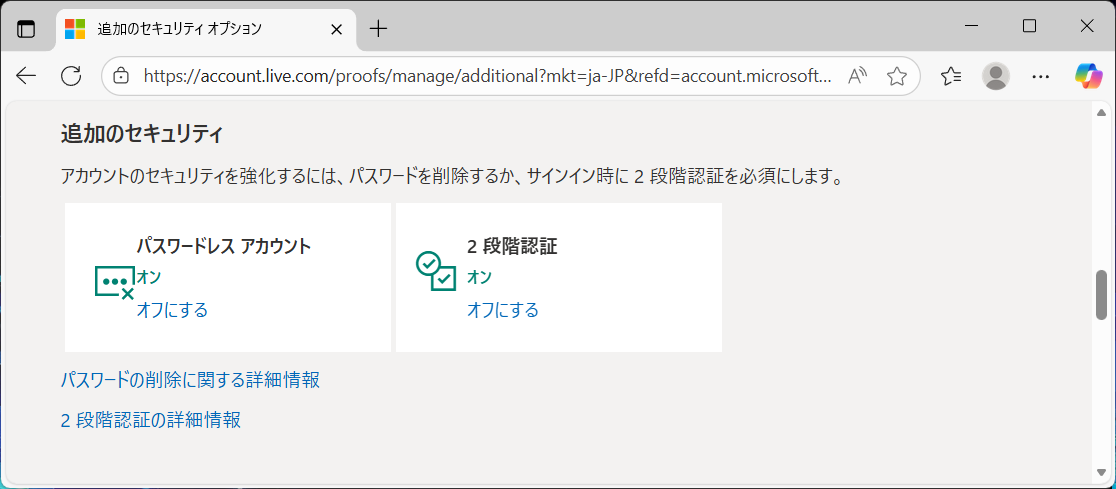View site information via the lock icon
The height and width of the screenshot is (489, 1116).
pyautogui.click(x=122, y=76)
